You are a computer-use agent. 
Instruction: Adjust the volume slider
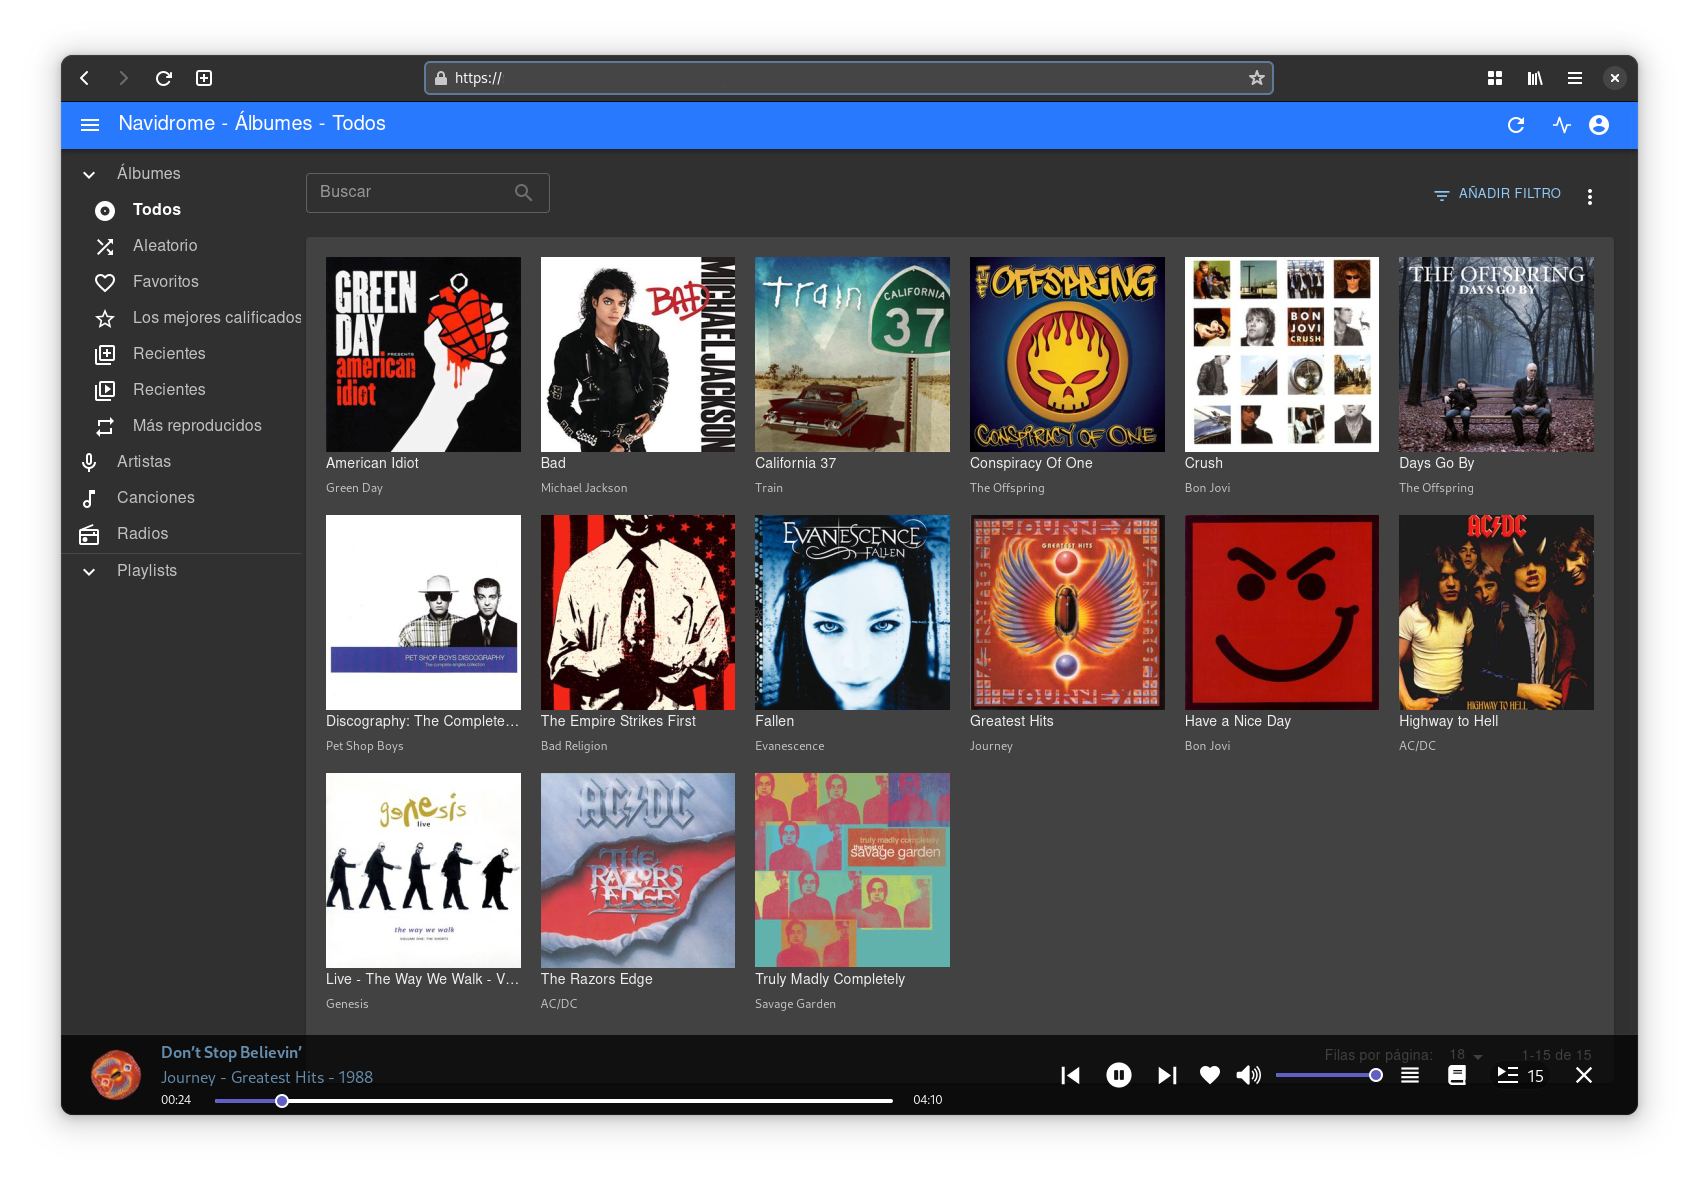pos(1329,1075)
